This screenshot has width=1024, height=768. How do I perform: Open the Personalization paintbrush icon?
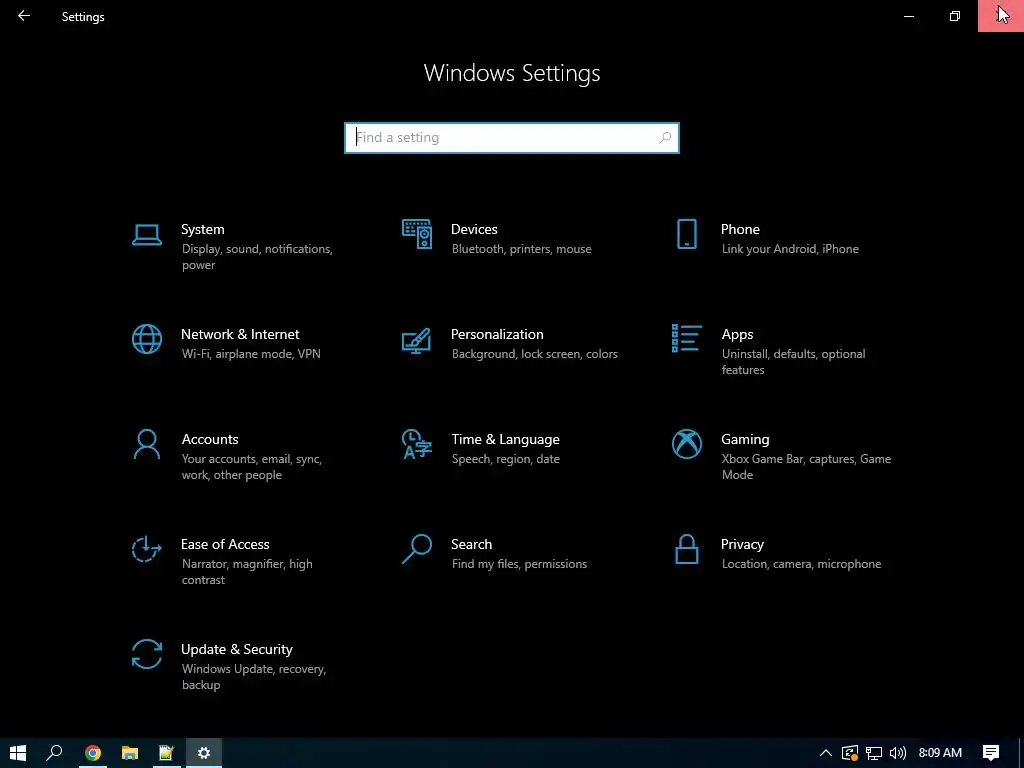417,340
